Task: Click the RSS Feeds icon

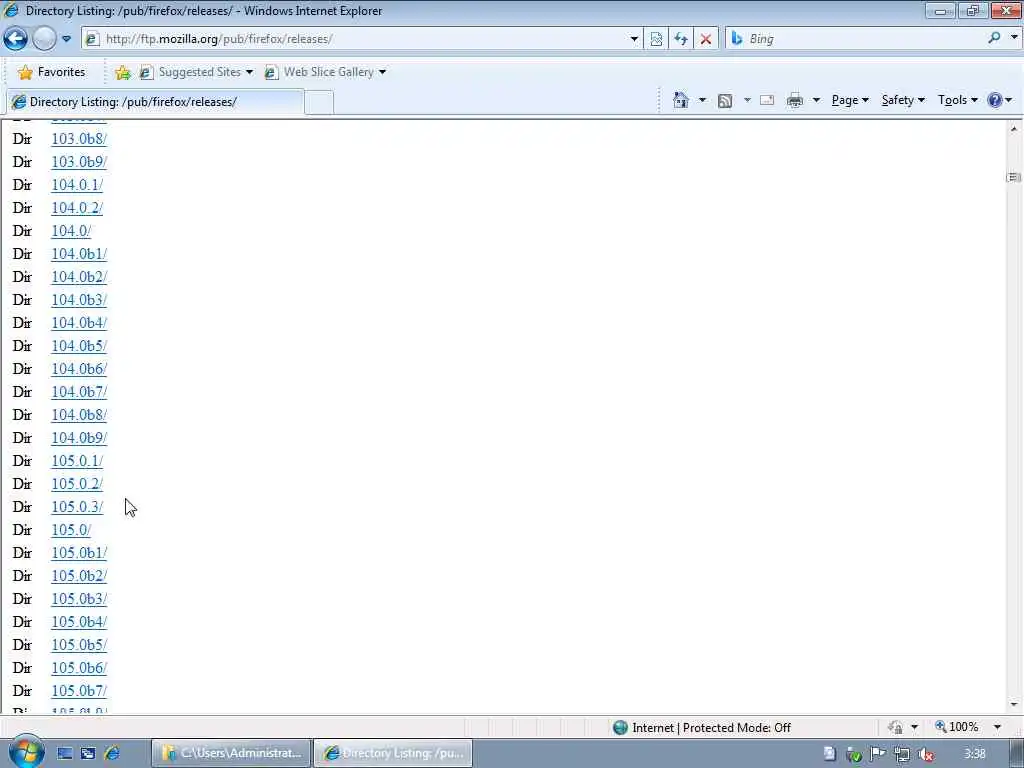Action: (724, 101)
